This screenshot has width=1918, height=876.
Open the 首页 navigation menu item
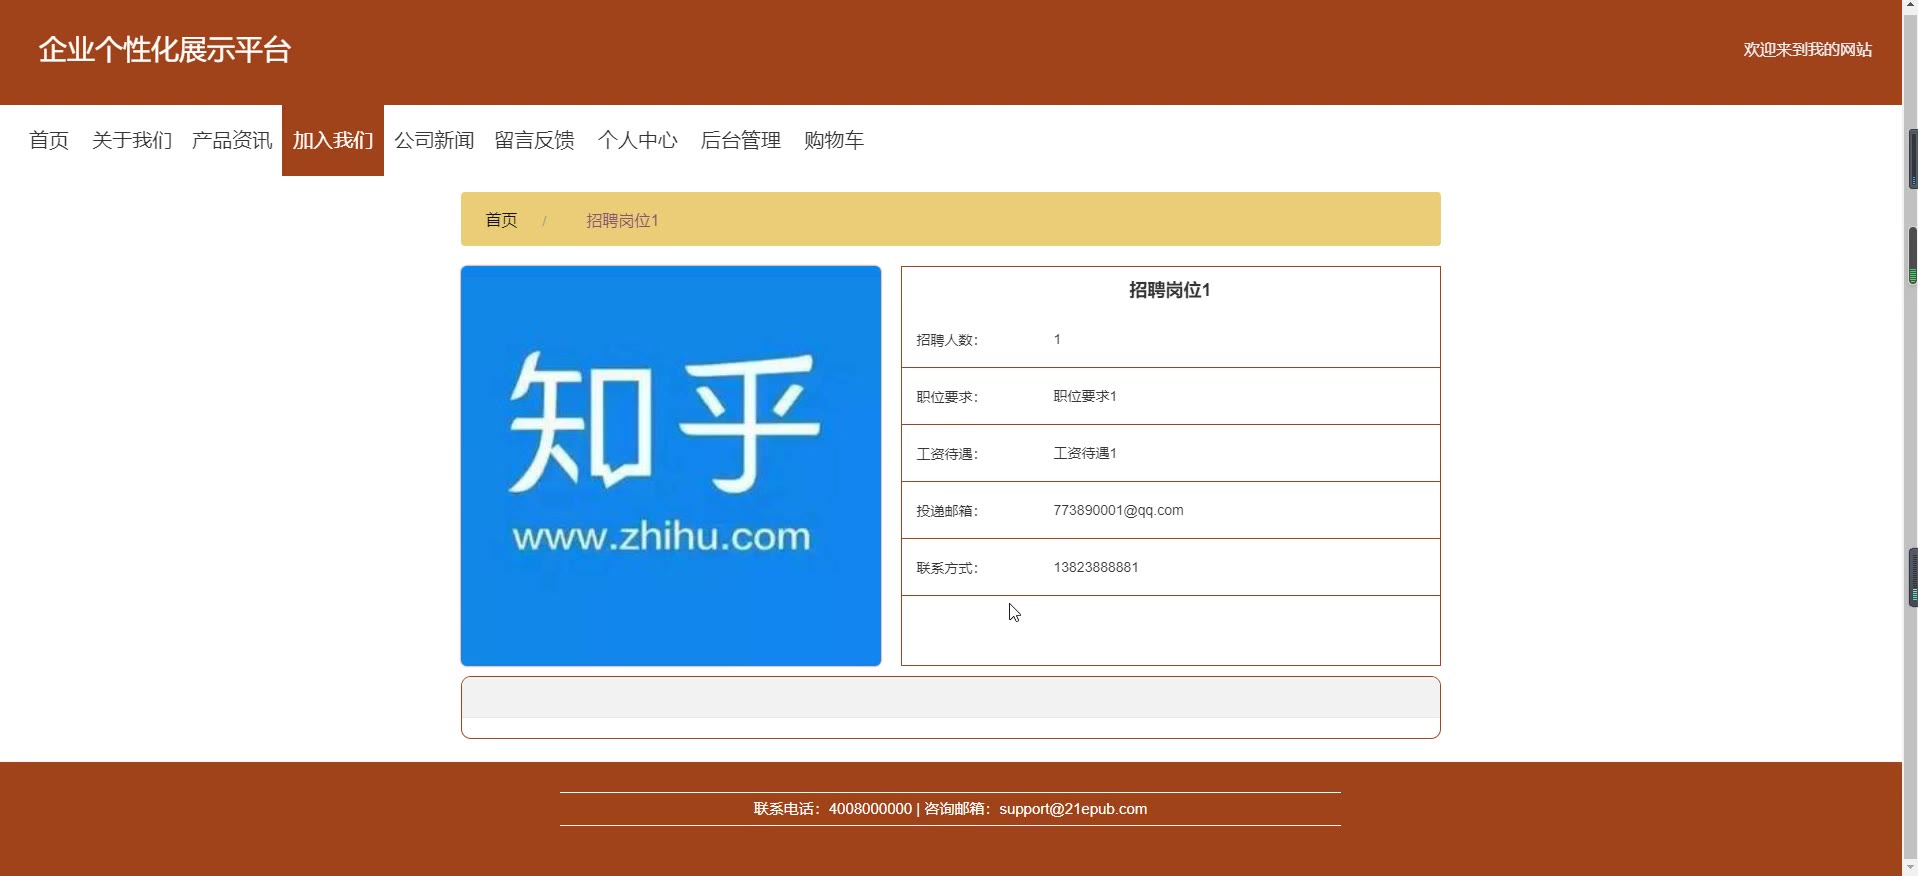(49, 140)
